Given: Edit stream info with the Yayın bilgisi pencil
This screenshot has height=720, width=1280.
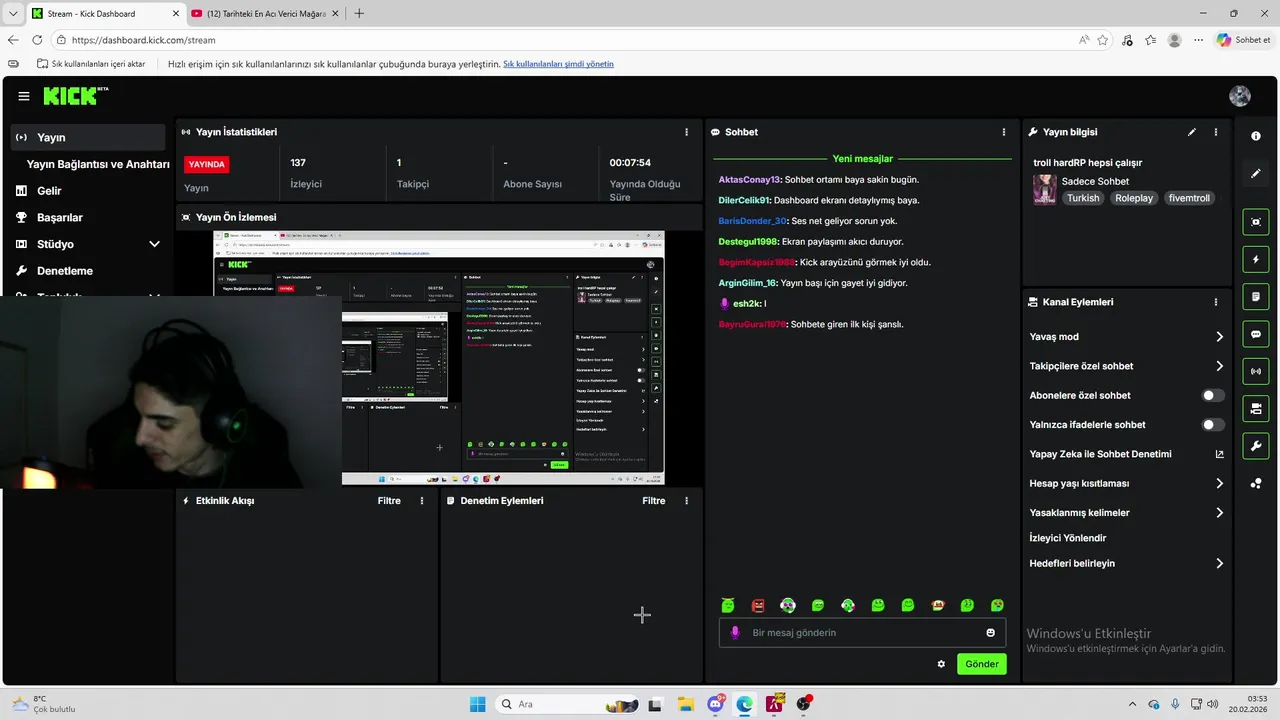Looking at the screenshot, I should 1192,132.
